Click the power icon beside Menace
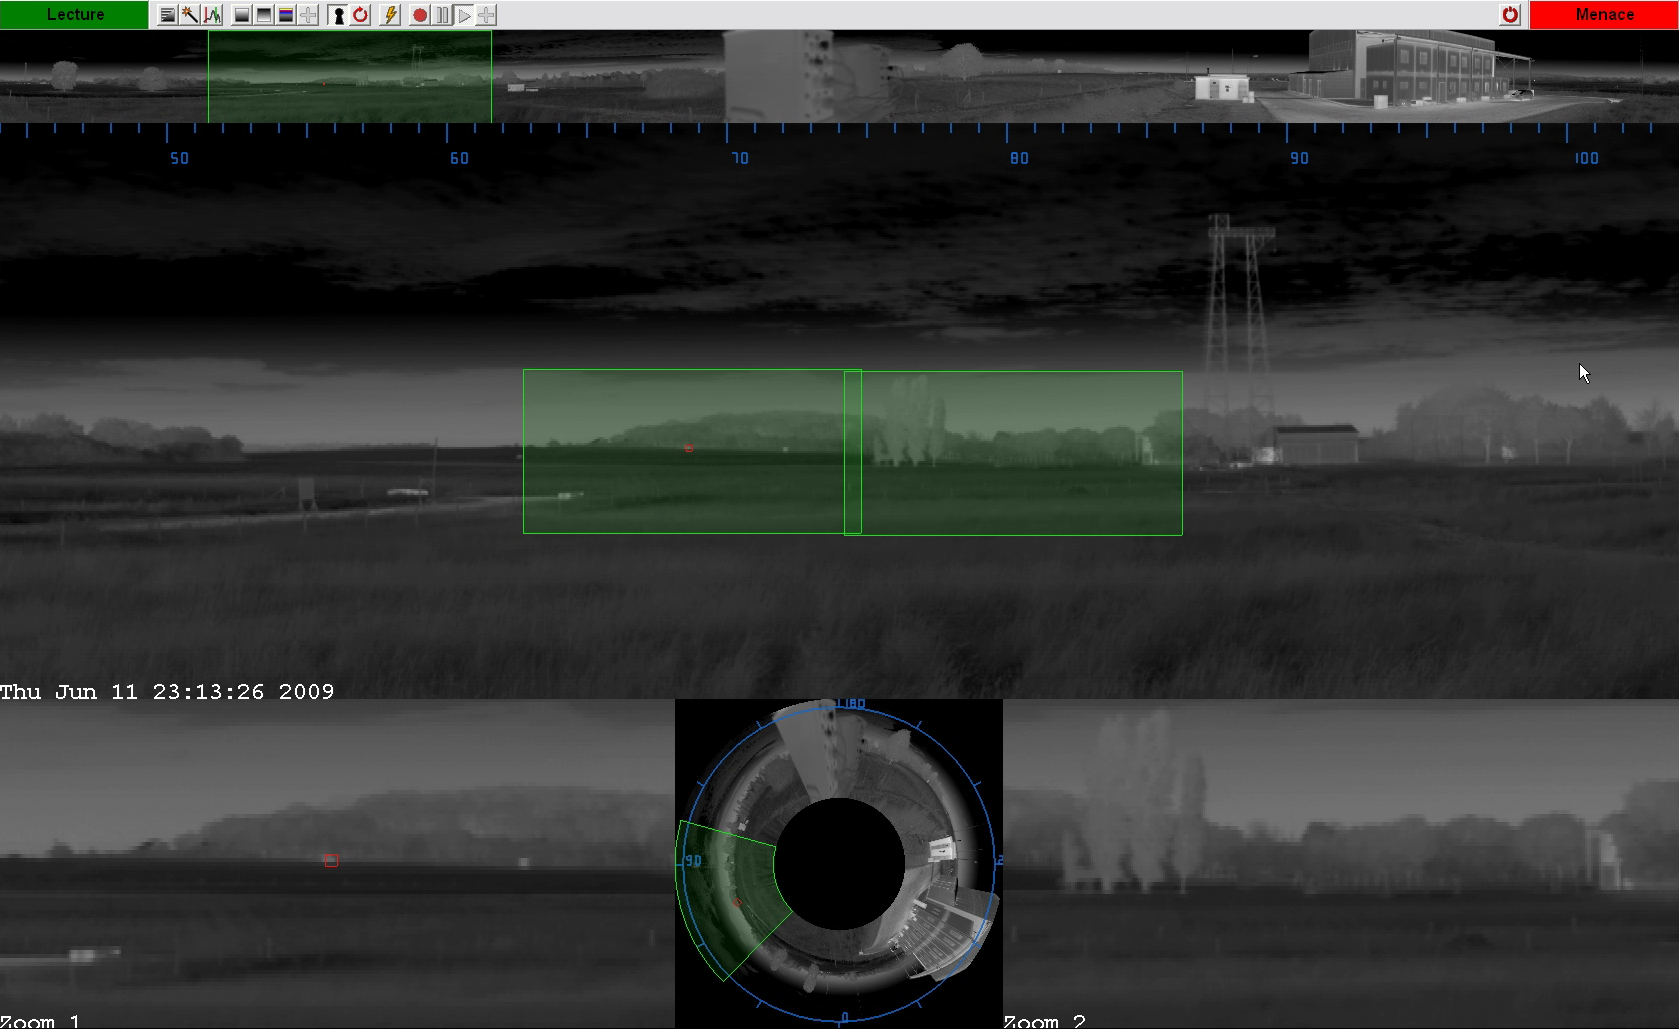This screenshot has width=1679, height=1029. tap(1510, 14)
